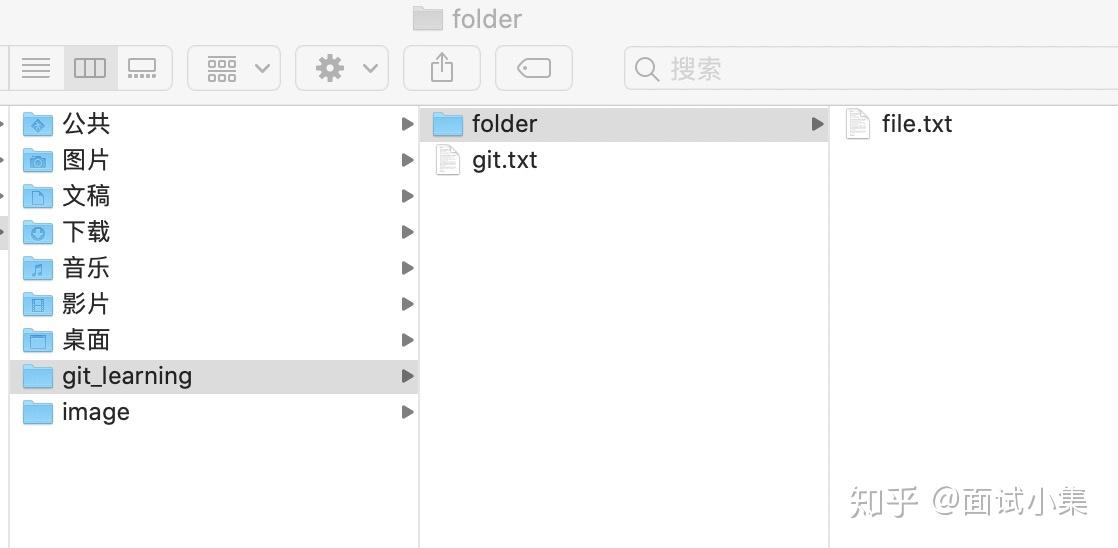1118x548 pixels.
Task: Select the 影片 folder icon
Action: pyautogui.click(x=38, y=304)
